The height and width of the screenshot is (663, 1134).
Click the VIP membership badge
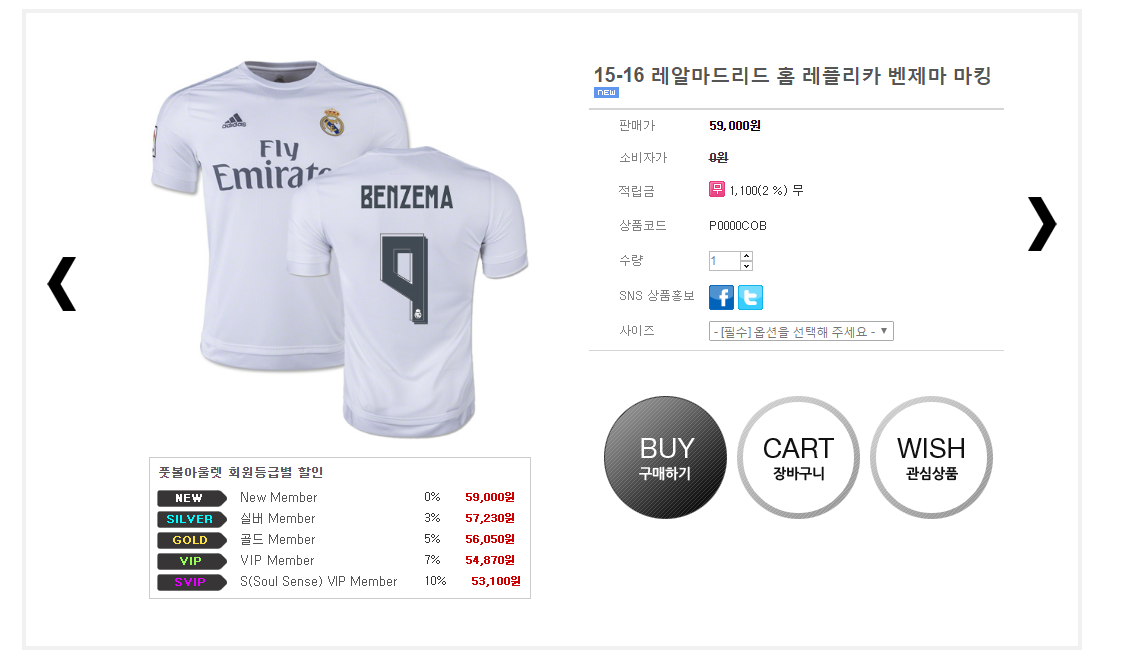click(x=190, y=561)
